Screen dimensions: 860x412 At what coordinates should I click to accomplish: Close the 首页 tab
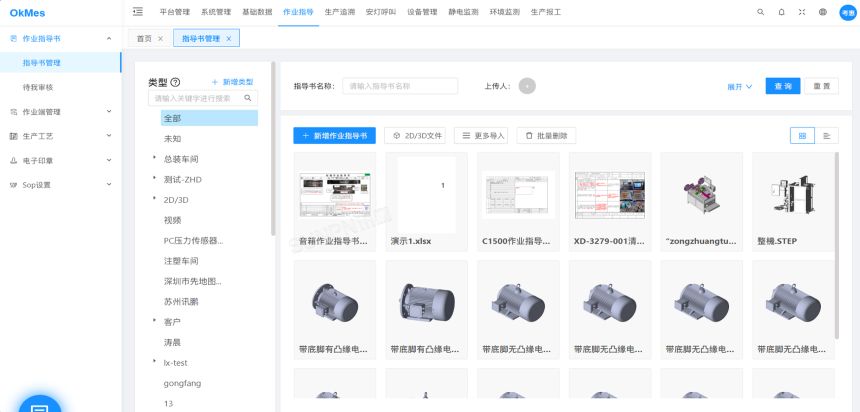pos(160,39)
